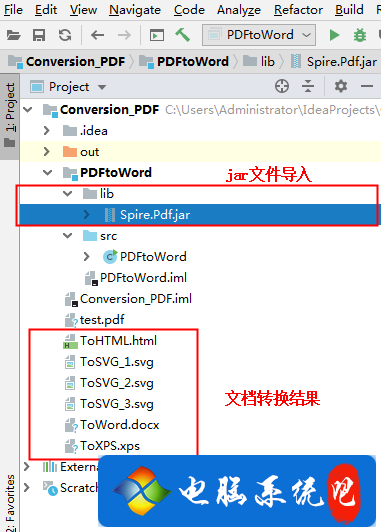The width and height of the screenshot is (381, 532).
Task: Select ToSVG_1.svg file
Action: 117,362
